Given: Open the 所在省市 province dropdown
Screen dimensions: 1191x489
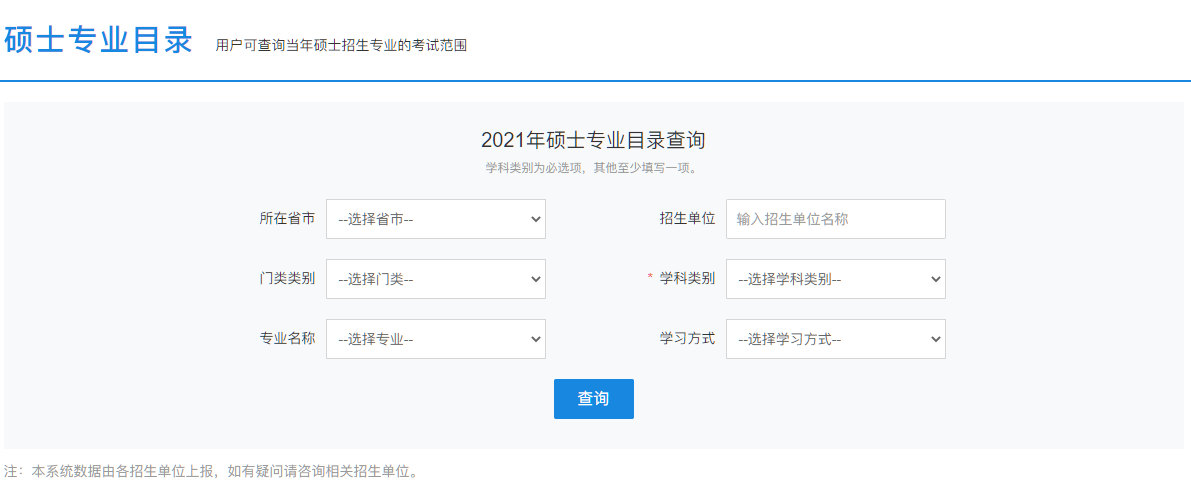Looking at the screenshot, I should pyautogui.click(x=435, y=219).
